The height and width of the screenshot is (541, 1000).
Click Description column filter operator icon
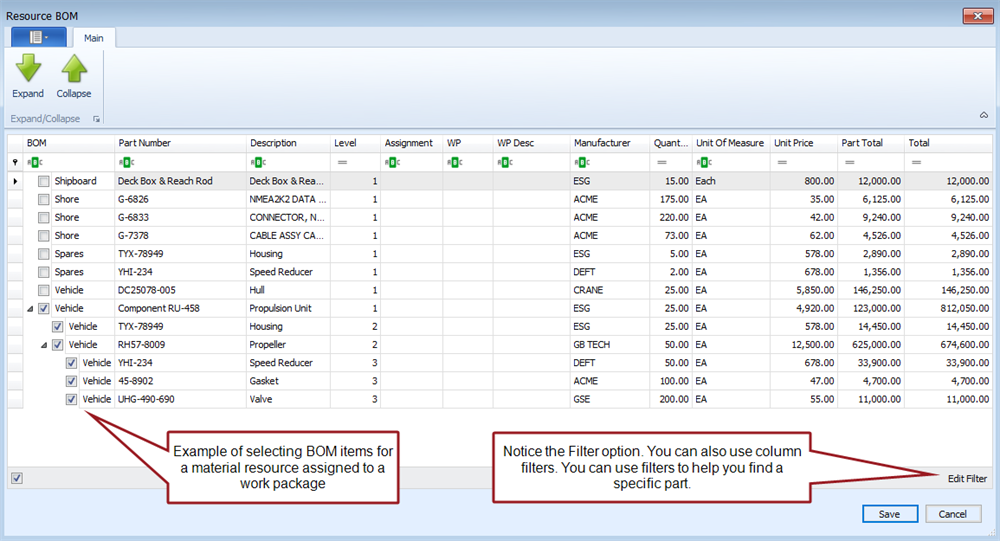(x=257, y=162)
